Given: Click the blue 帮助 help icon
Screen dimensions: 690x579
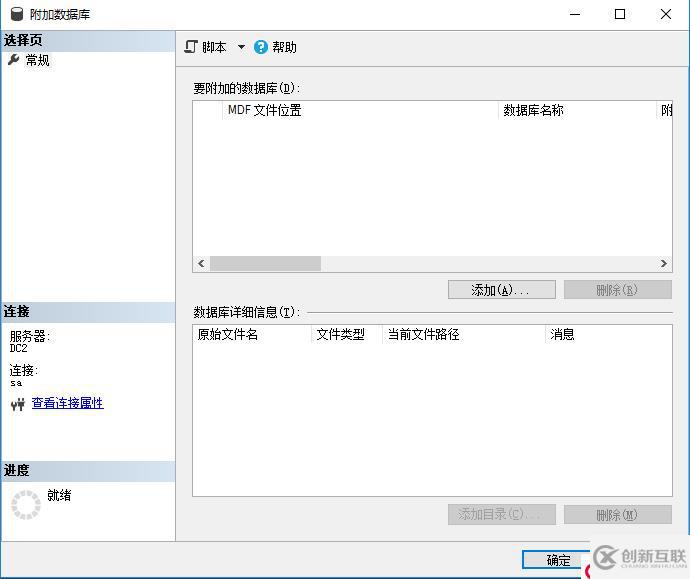Looking at the screenshot, I should 261,47.
